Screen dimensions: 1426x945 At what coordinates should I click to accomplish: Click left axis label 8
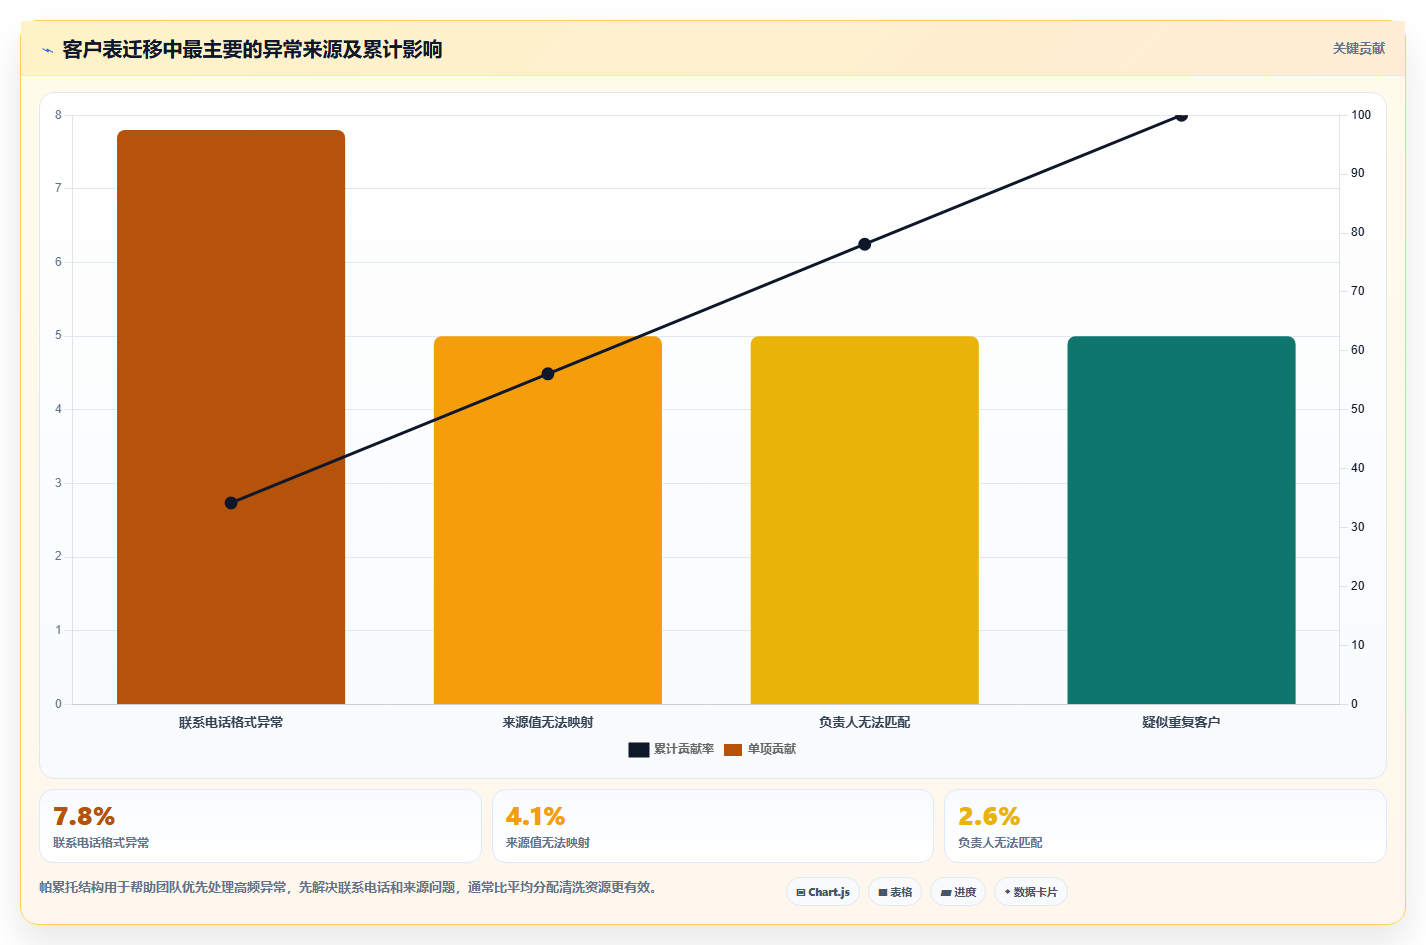pos(58,115)
